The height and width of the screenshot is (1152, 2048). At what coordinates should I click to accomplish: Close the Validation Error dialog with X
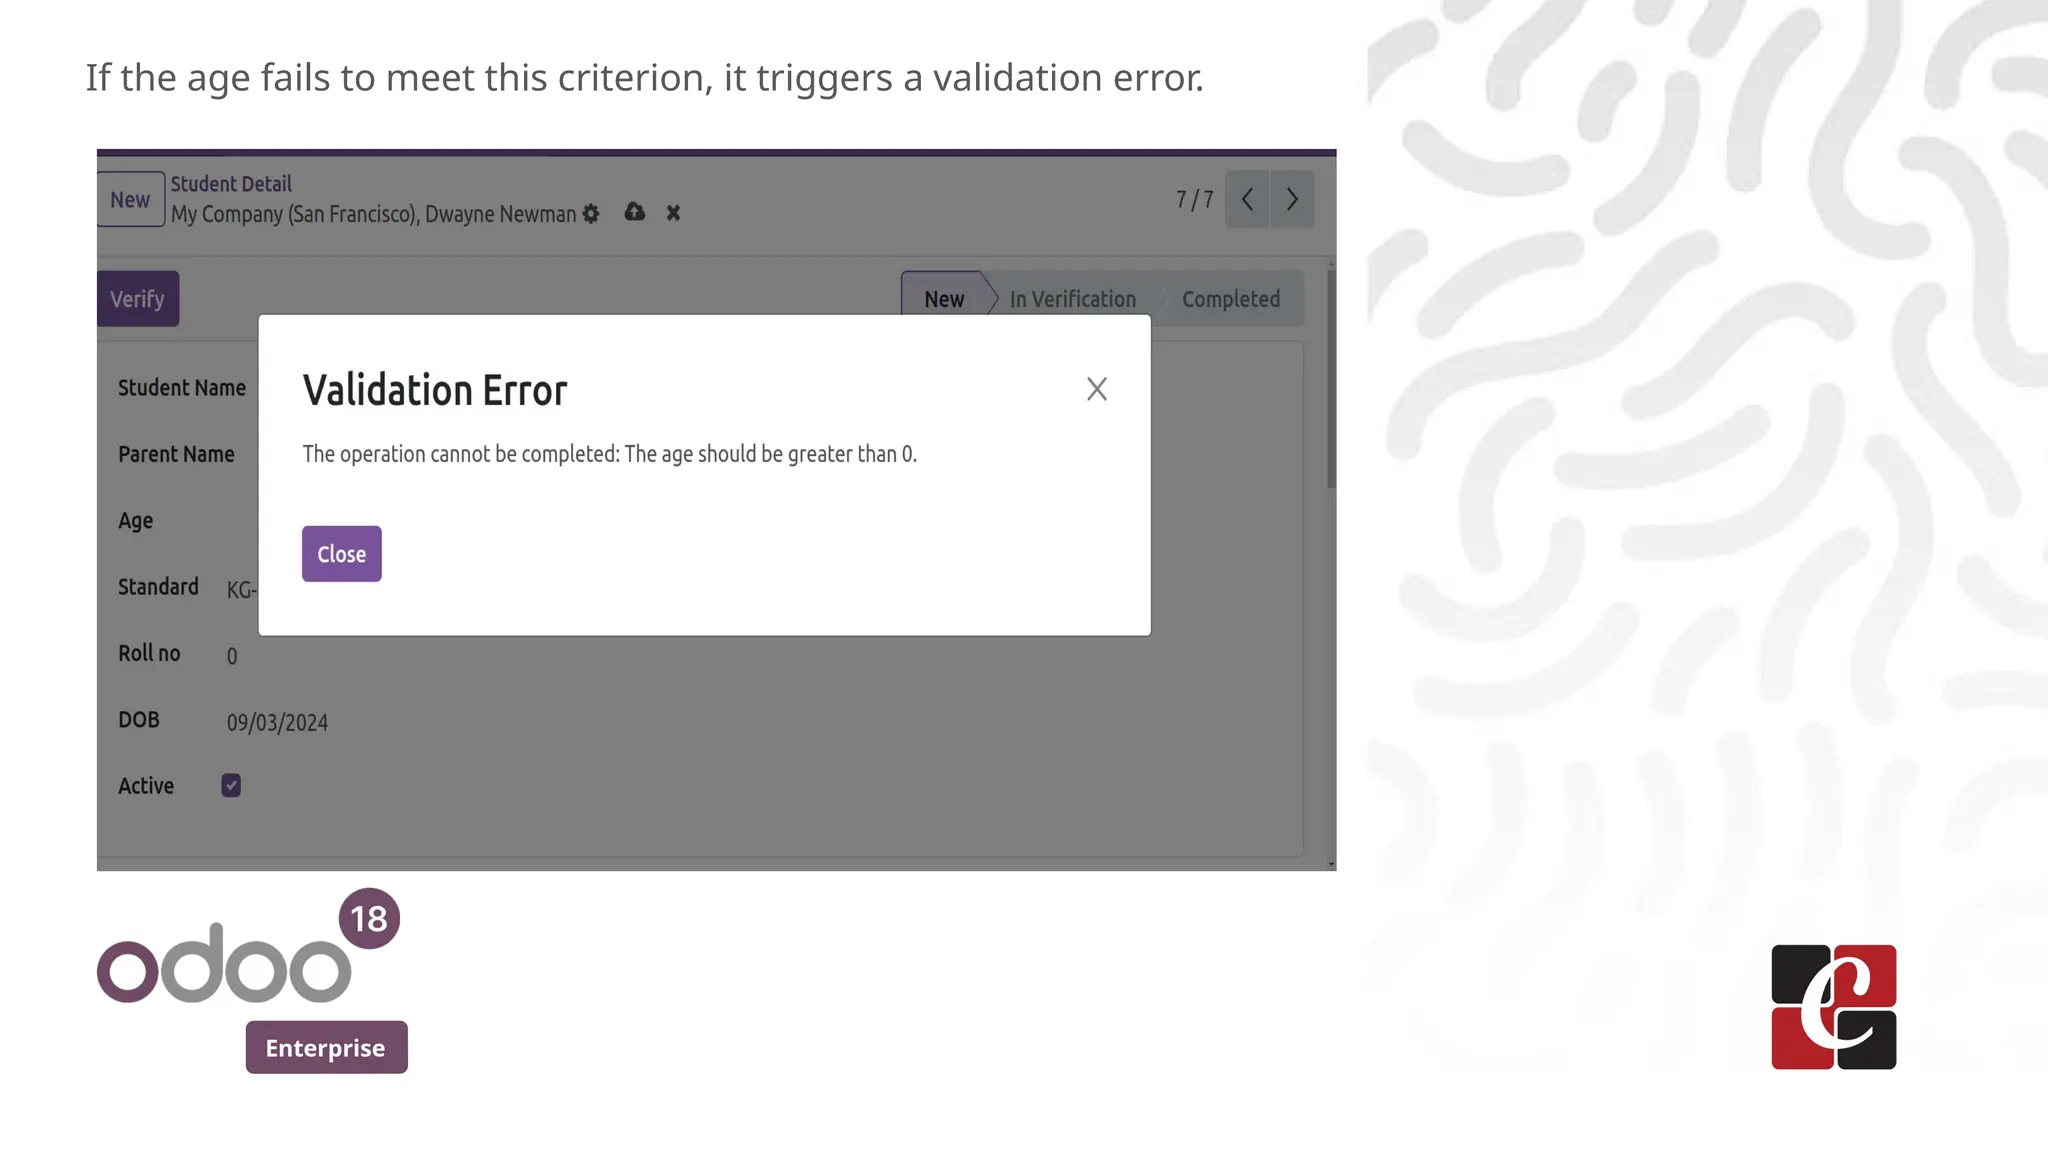[1096, 389]
